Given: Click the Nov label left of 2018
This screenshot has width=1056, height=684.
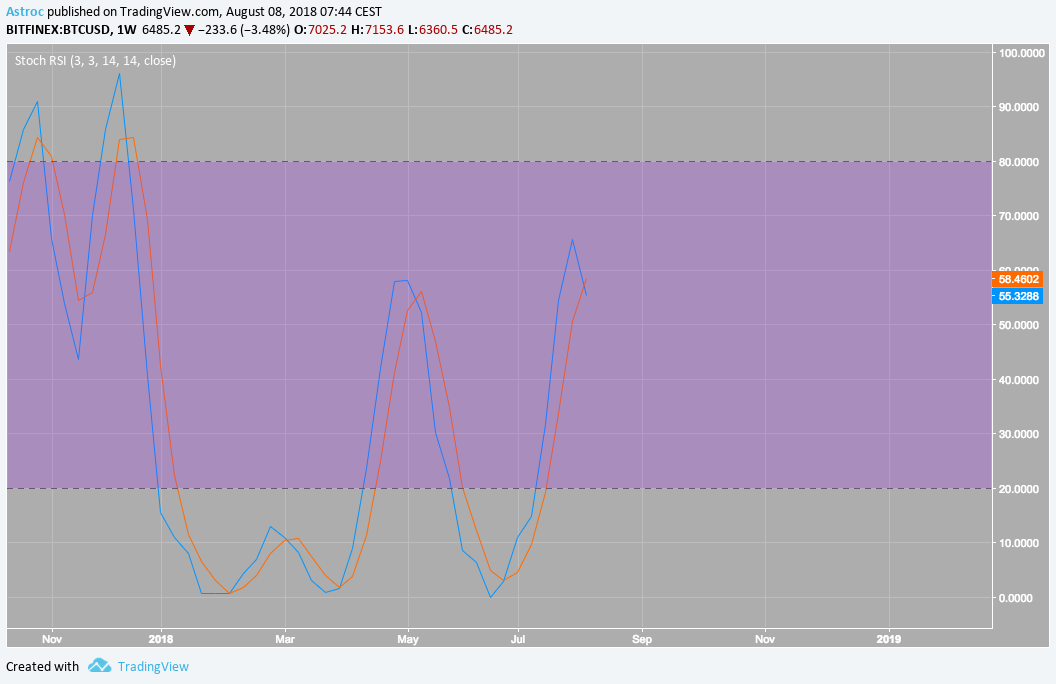Looking at the screenshot, I should pos(52,639).
